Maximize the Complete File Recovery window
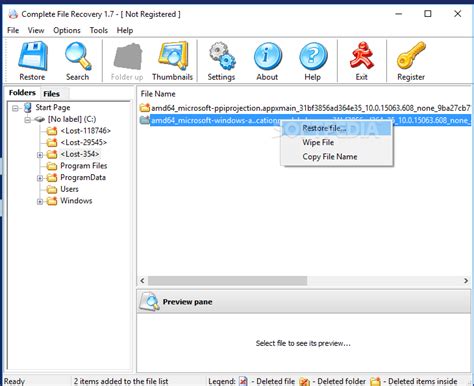This screenshot has height=386, width=474. pyautogui.click(x=428, y=14)
